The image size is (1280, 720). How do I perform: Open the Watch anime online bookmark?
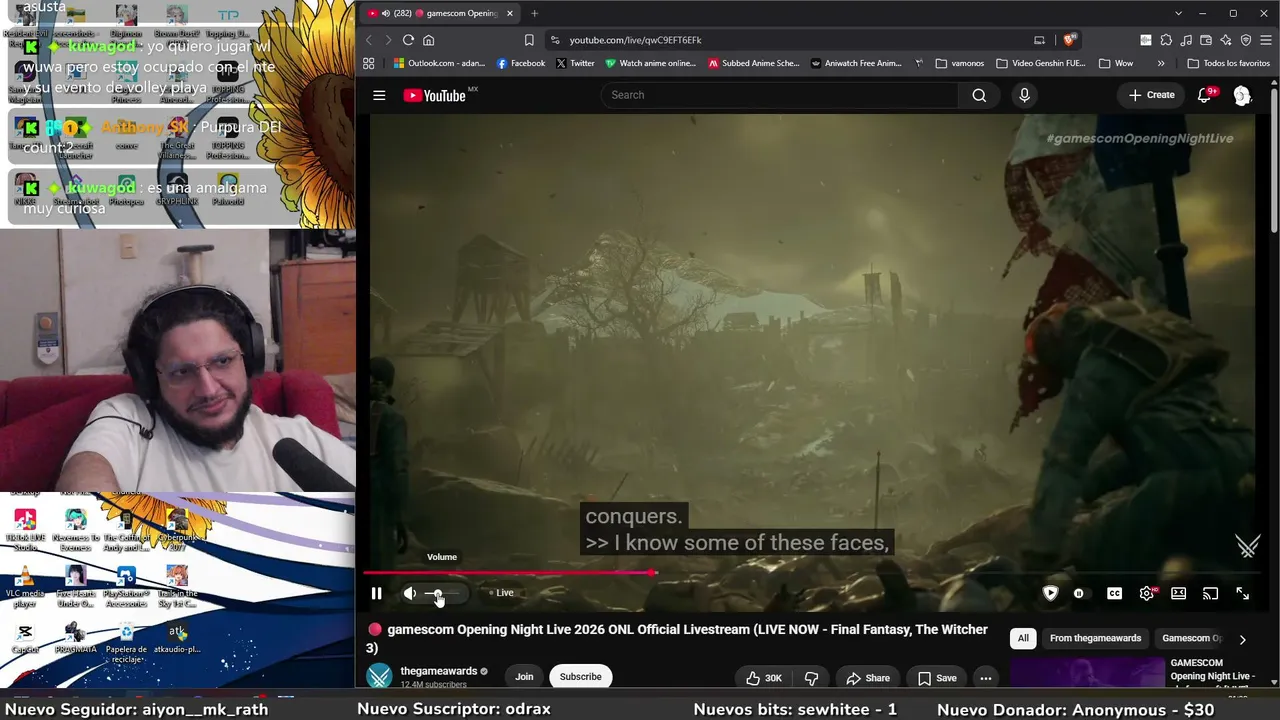[650, 63]
